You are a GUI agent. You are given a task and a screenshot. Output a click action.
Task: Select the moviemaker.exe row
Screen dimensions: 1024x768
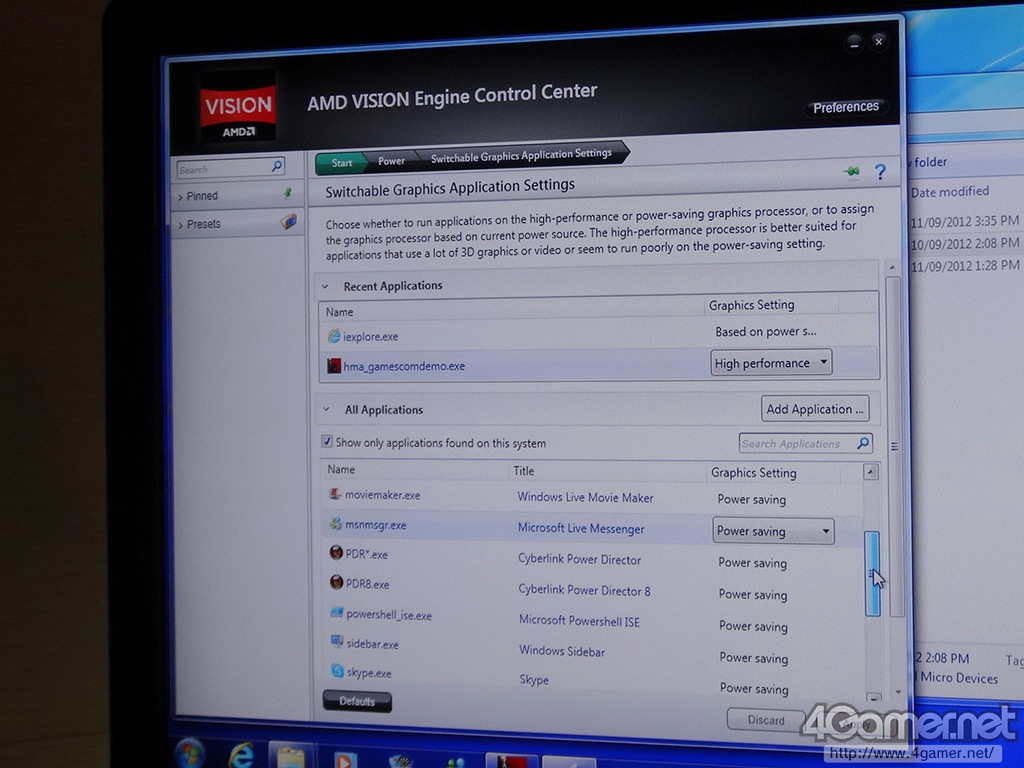pyautogui.click(x=592, y=497)
